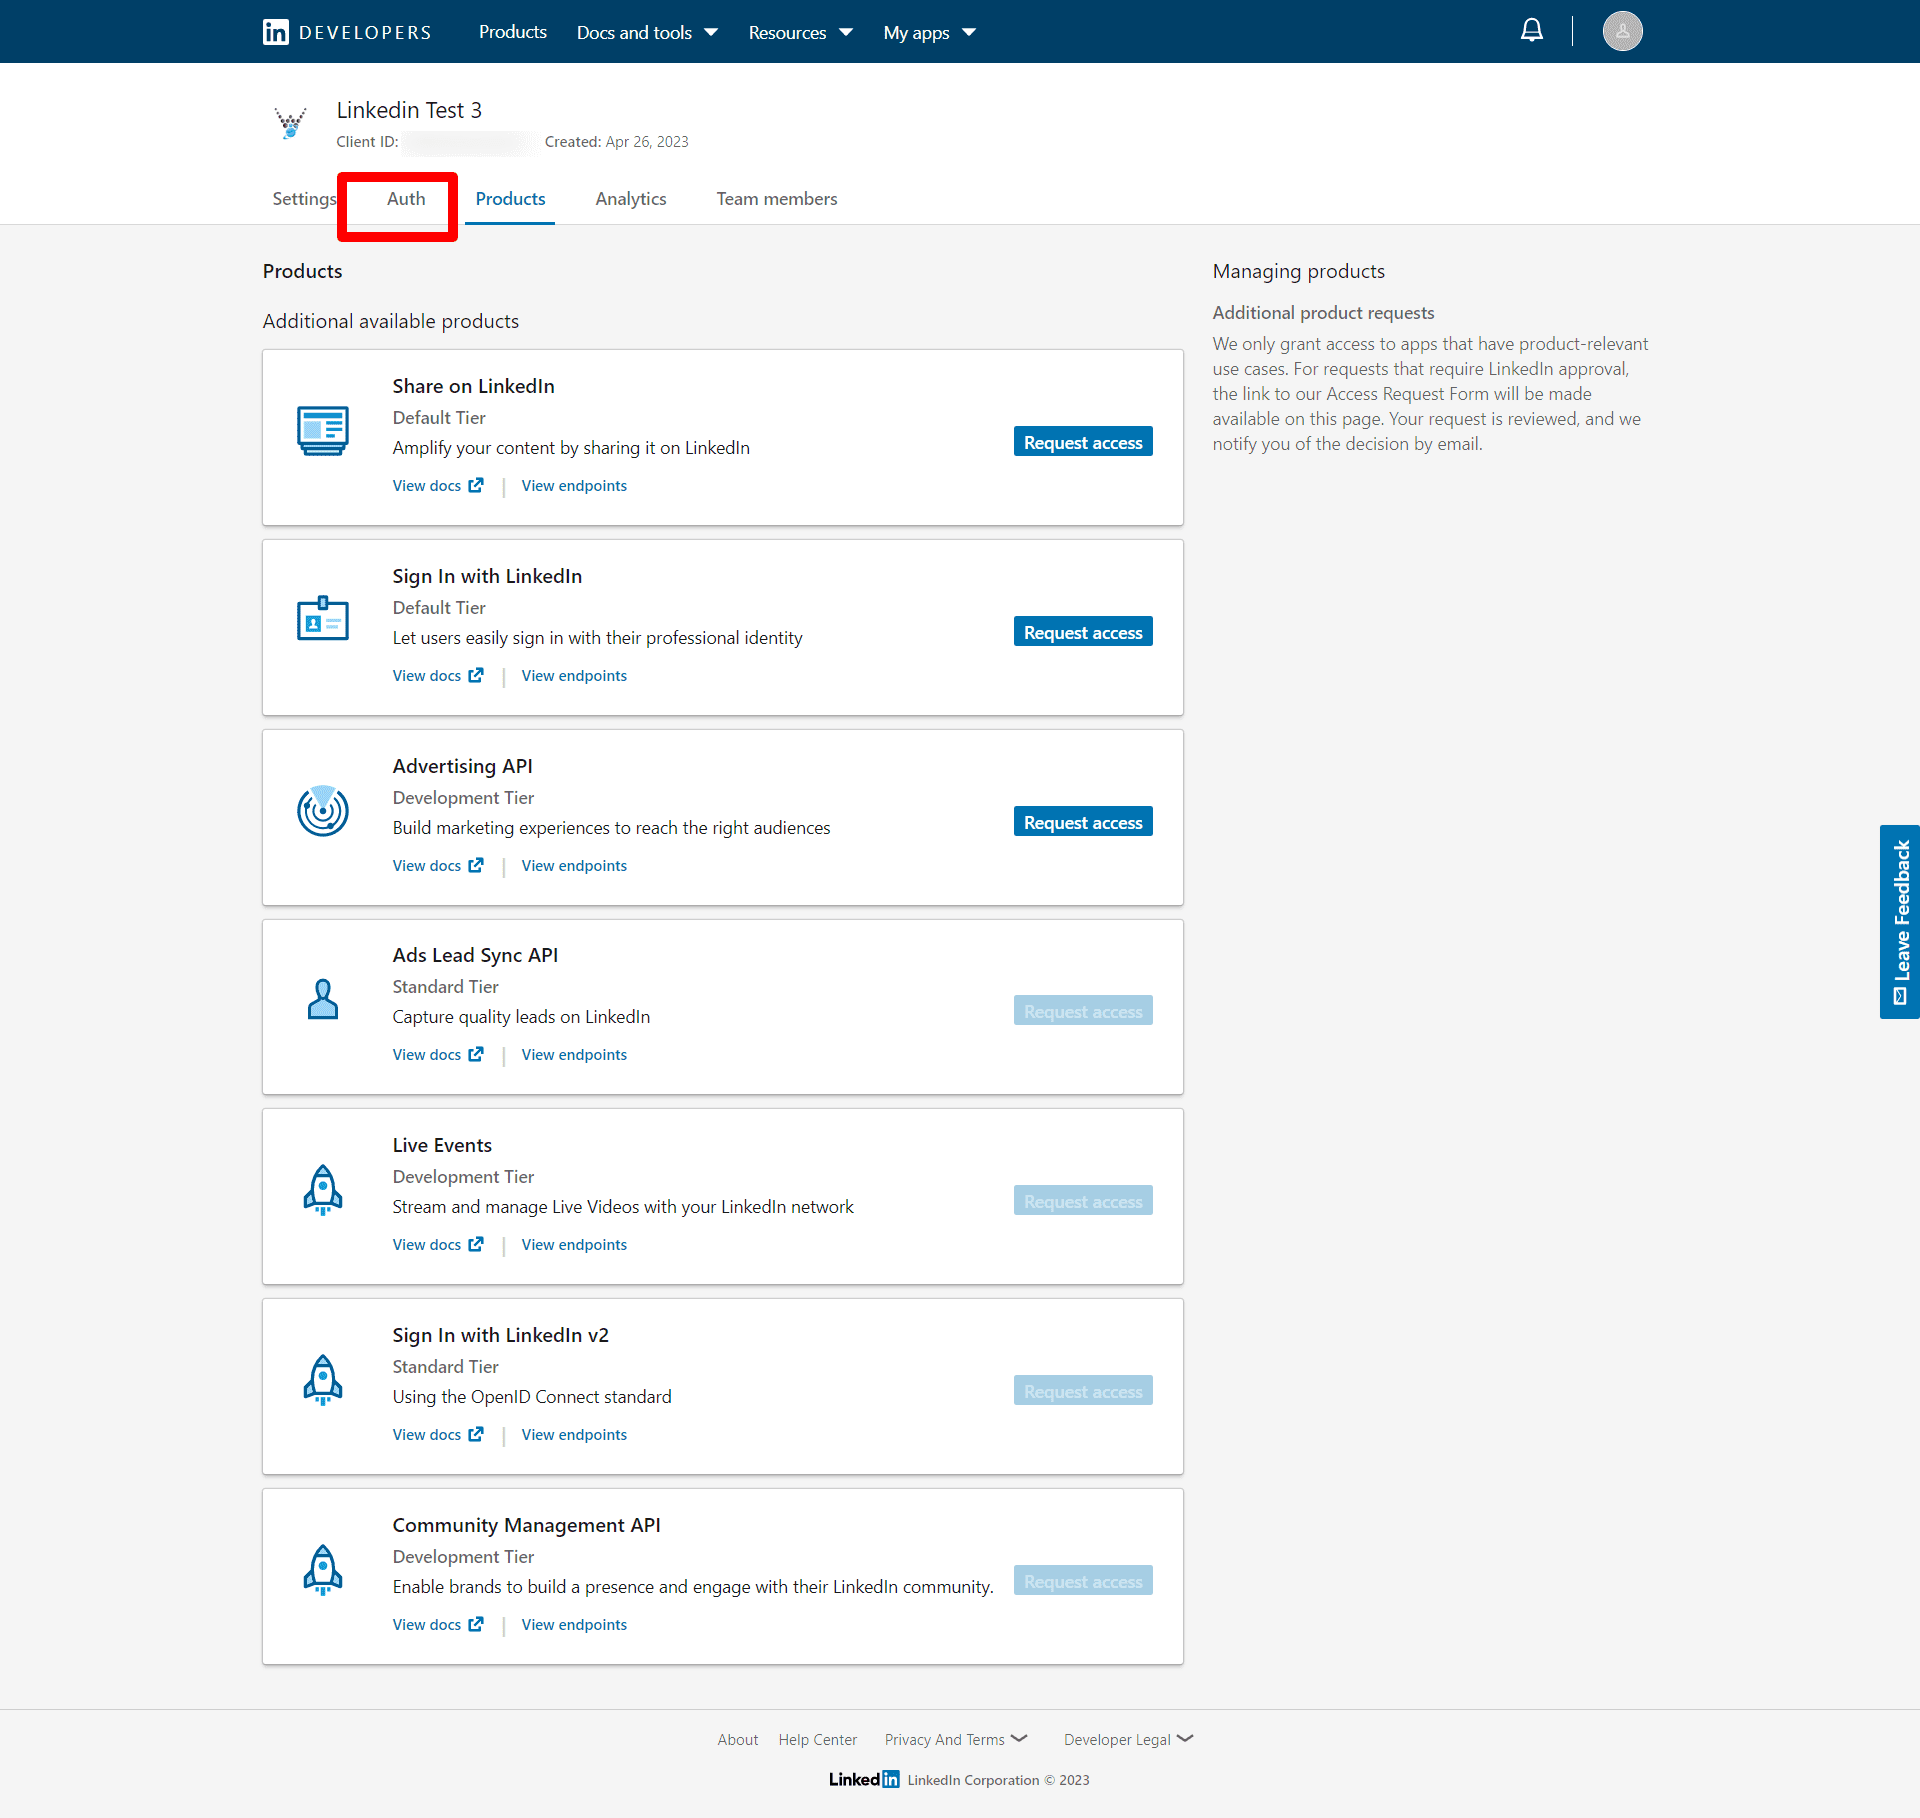Click the 'Created: Apr 26, 2023' text
1920x1818 pixels.
pyautogui.click(x=617, y=142)
